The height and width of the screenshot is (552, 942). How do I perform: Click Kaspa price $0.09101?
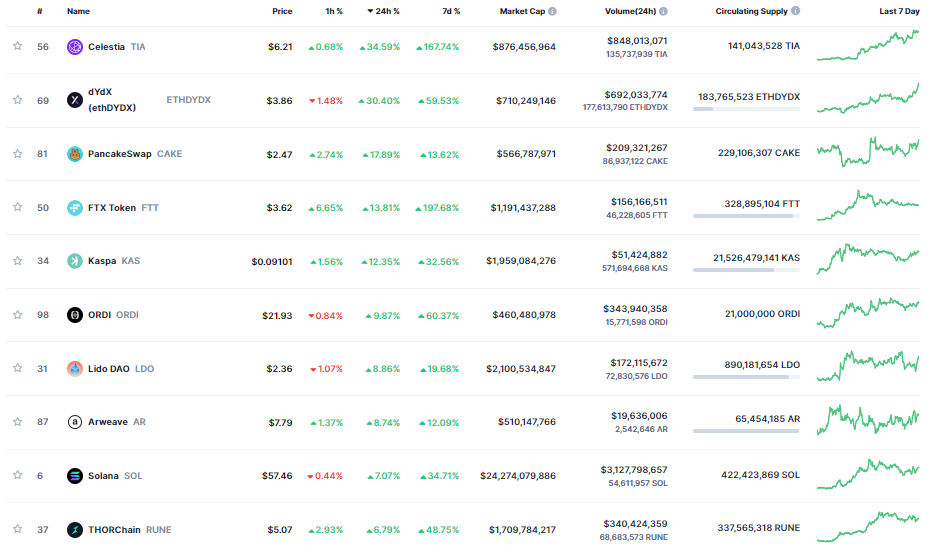point(272,262)
